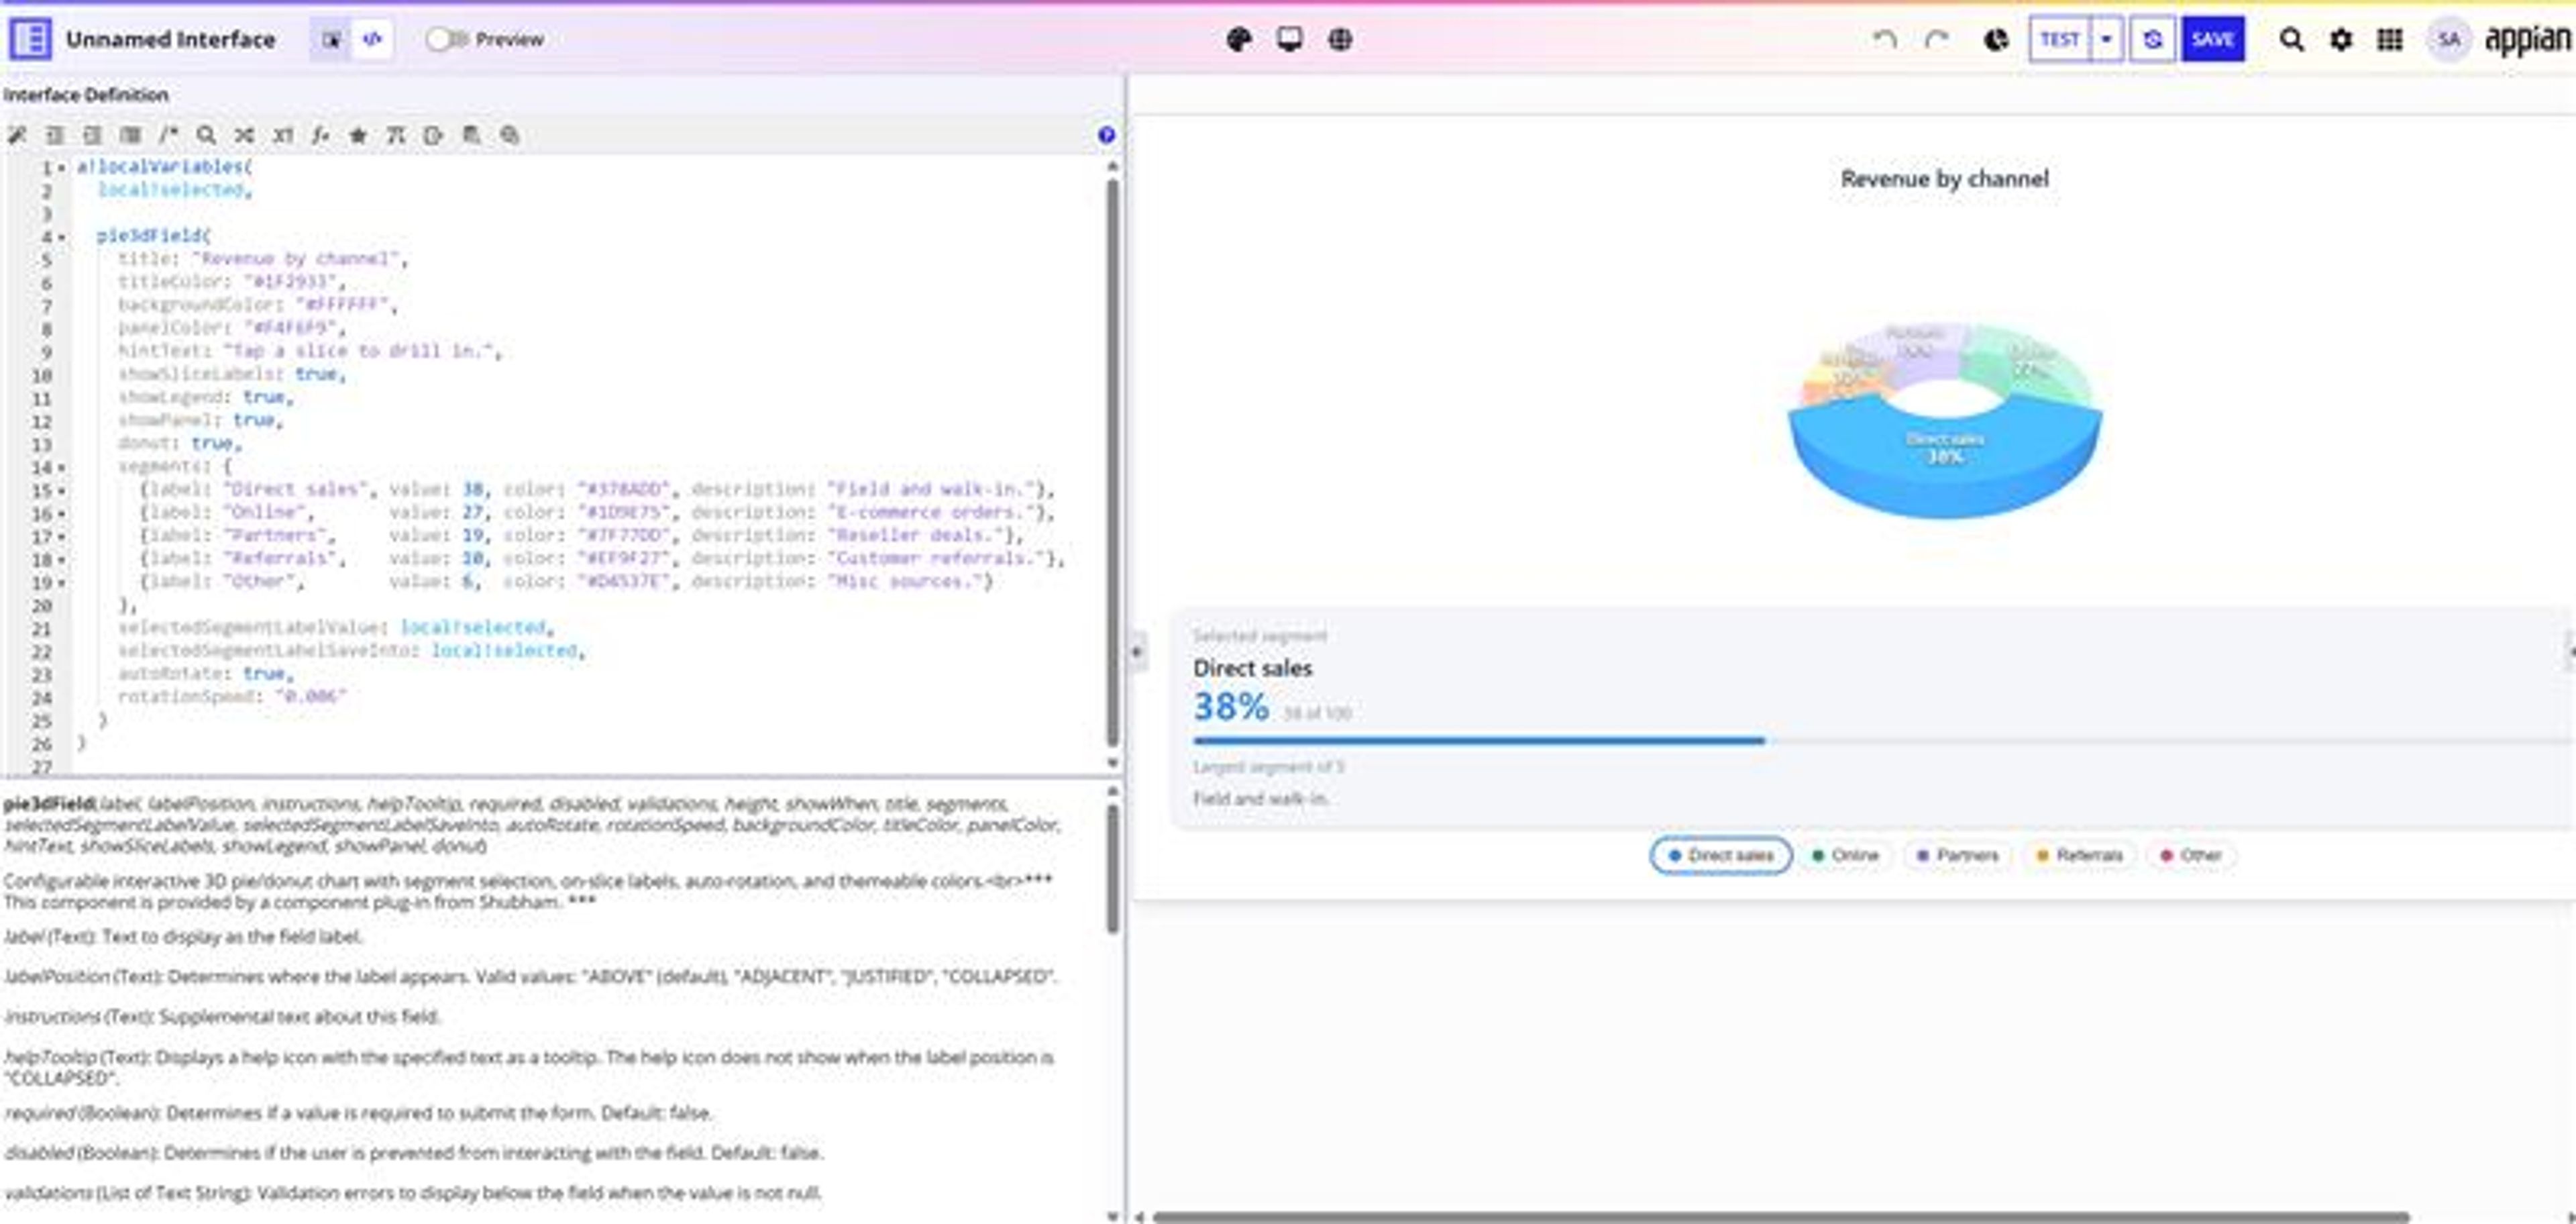Open the performance pie chart icon
Image resolution: width=2576 pixels, height=1224 pixels.
pos(1996,39)
